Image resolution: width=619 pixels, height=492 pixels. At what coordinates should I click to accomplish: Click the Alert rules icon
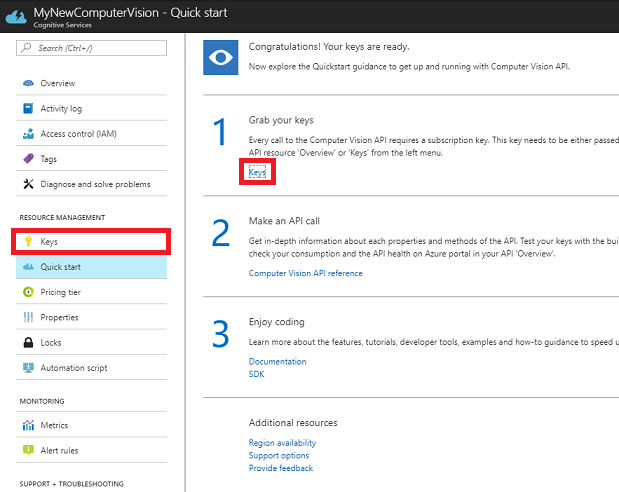click(28, 450)
